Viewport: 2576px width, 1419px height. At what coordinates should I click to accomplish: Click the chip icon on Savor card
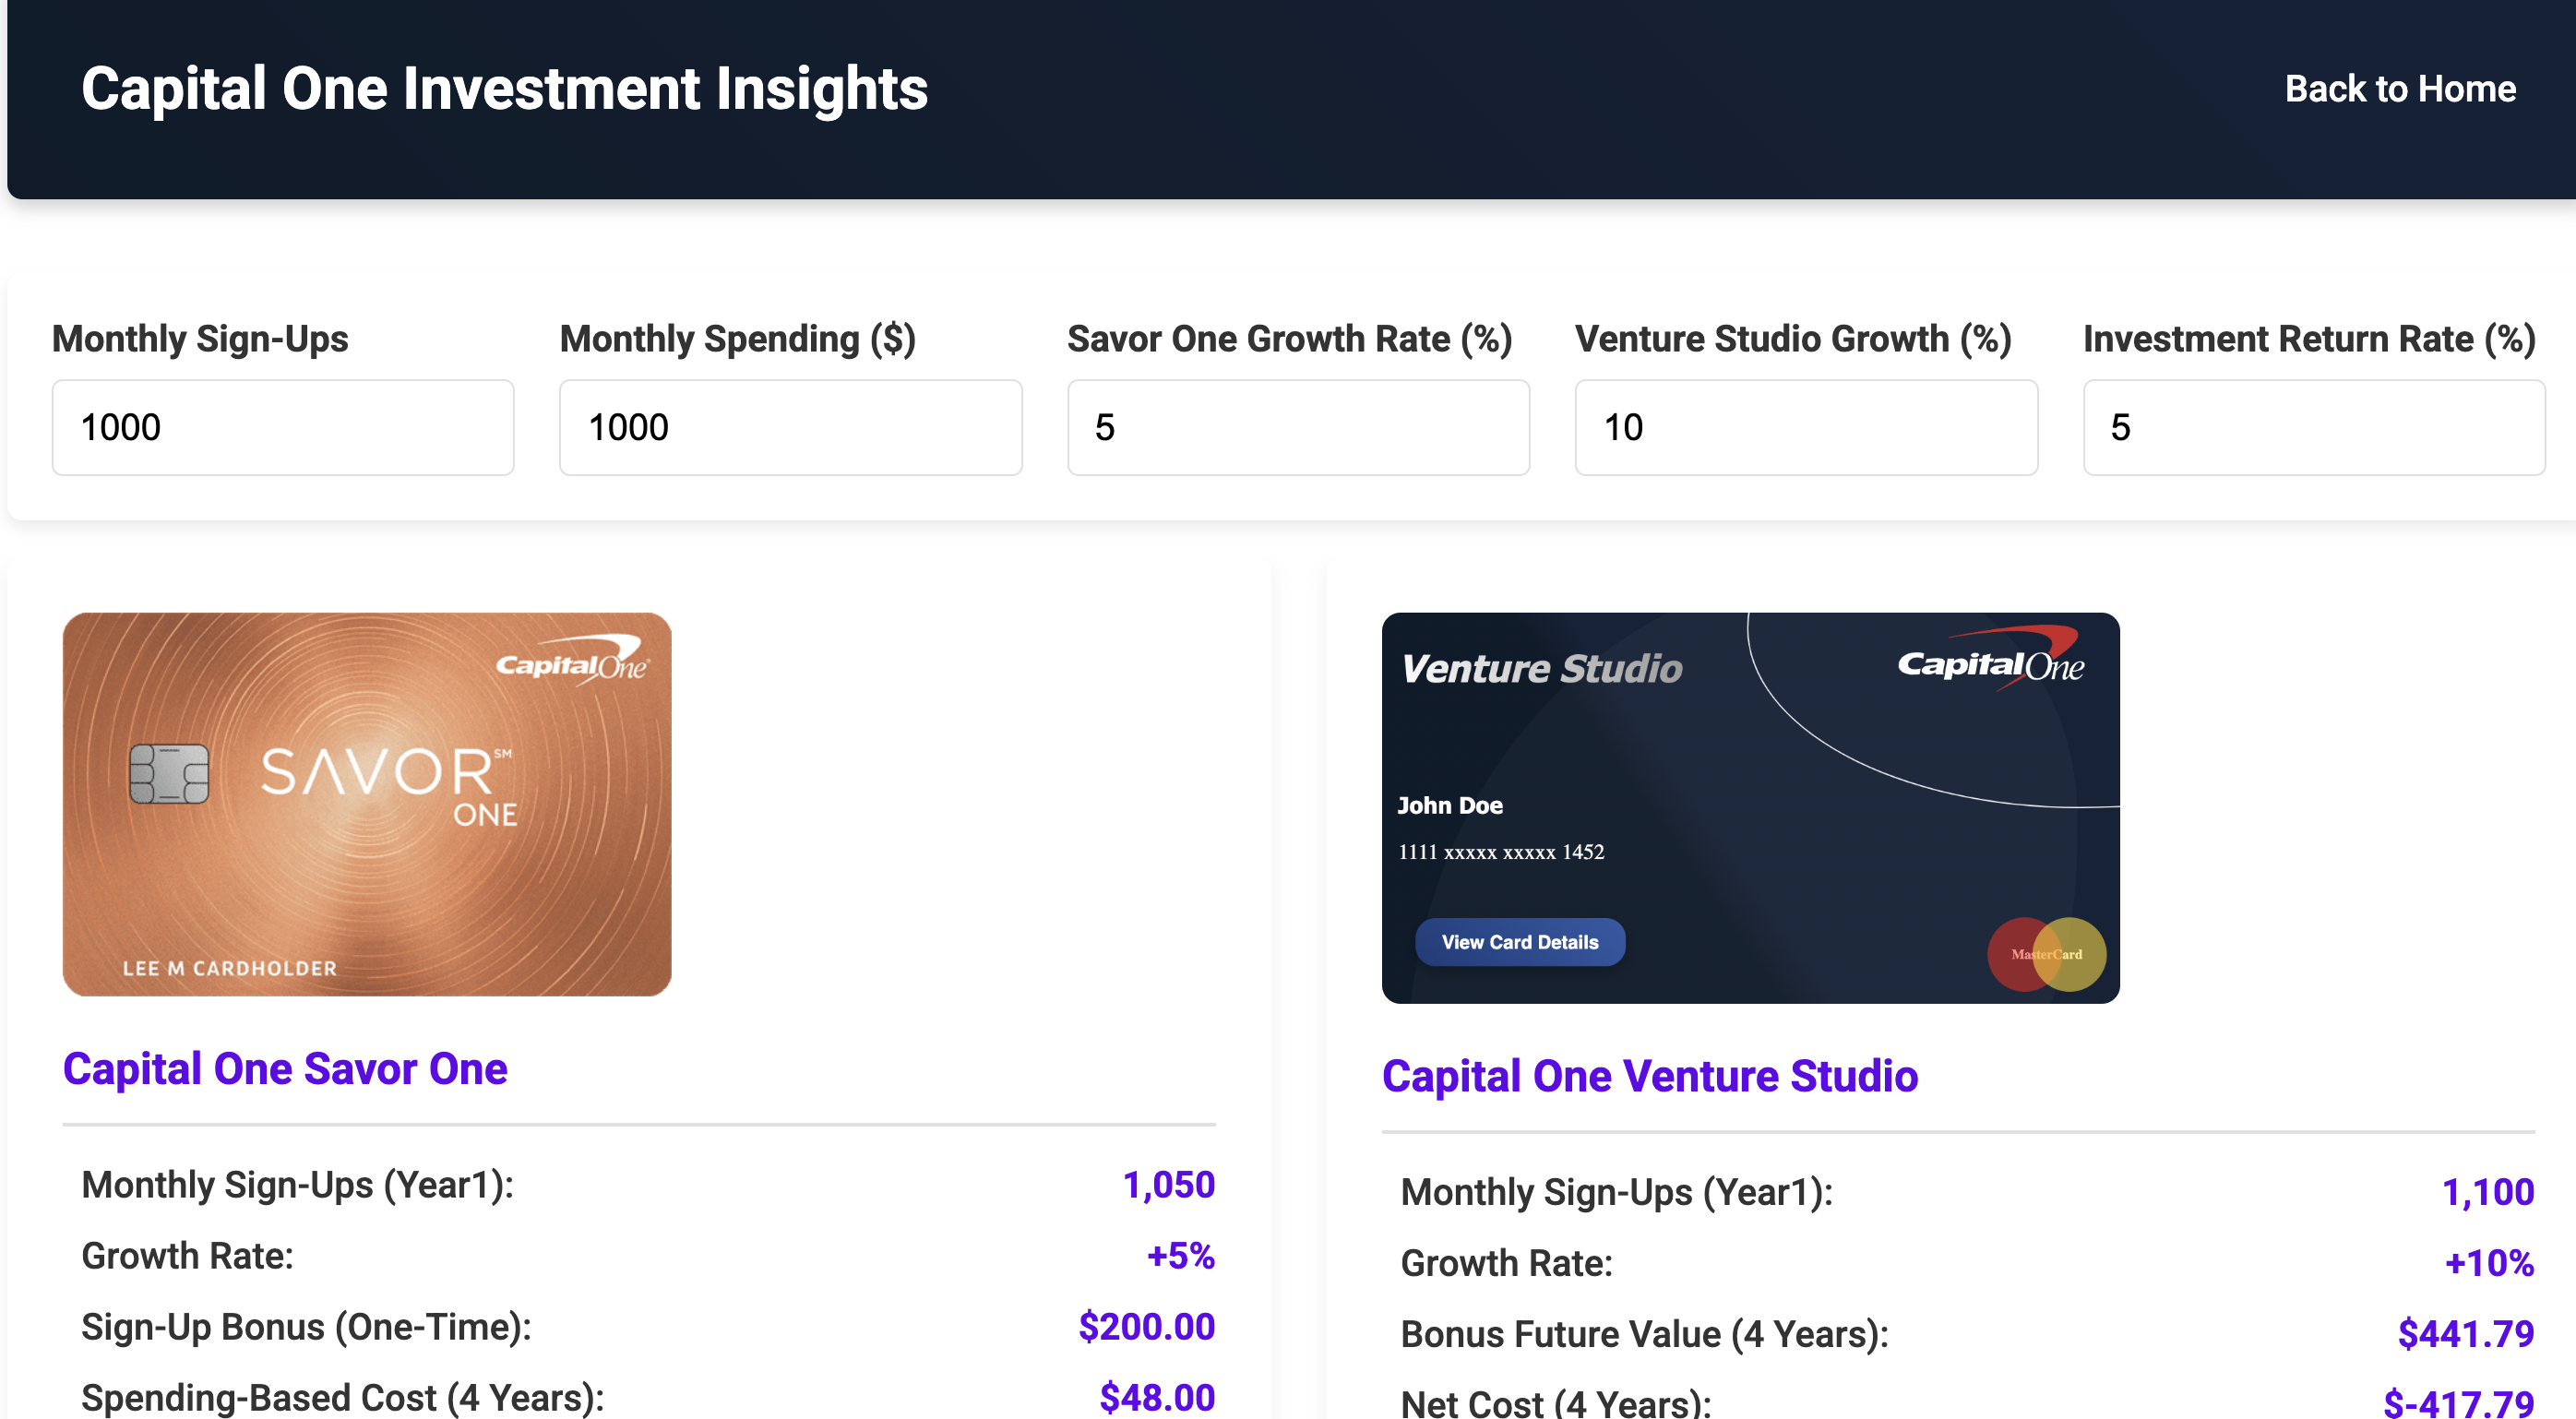[169, 774]
